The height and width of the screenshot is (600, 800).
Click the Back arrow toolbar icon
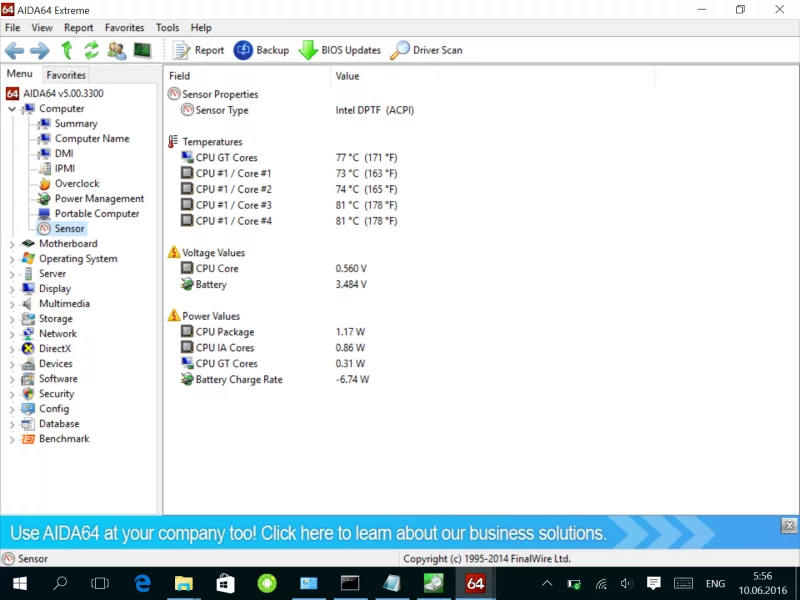pos(14,50)
